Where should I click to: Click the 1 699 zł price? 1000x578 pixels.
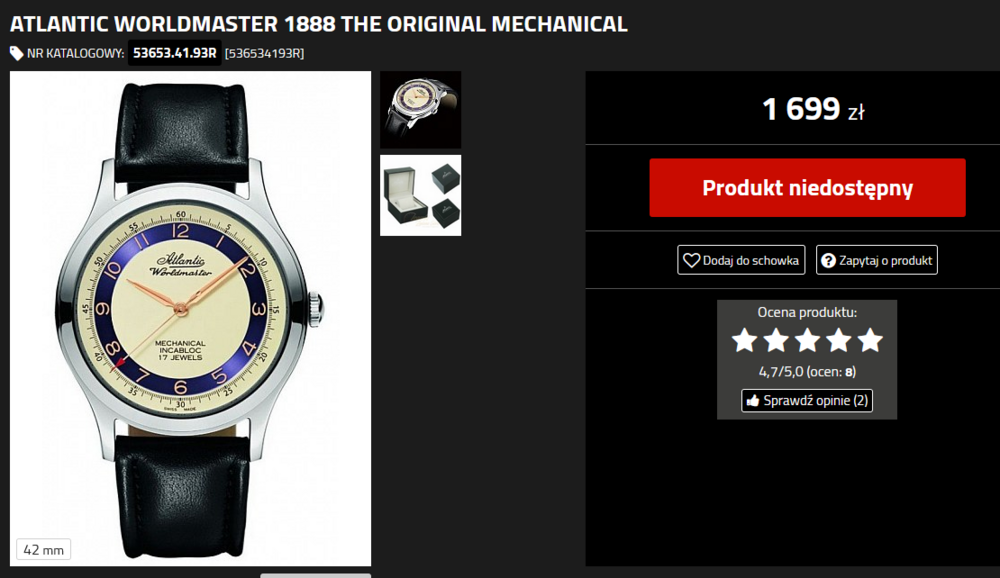tap(813, 109)
